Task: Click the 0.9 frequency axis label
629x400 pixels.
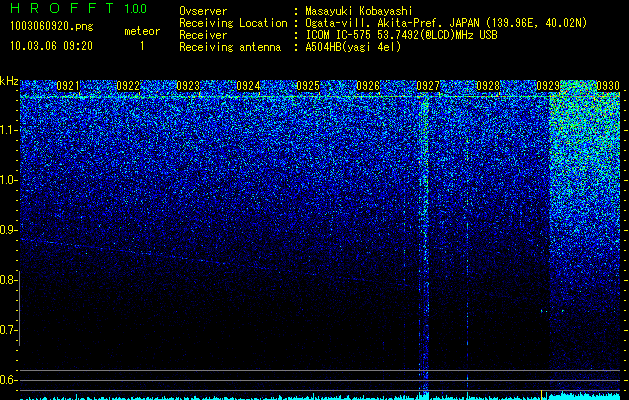Action: (x=9, y=230)
